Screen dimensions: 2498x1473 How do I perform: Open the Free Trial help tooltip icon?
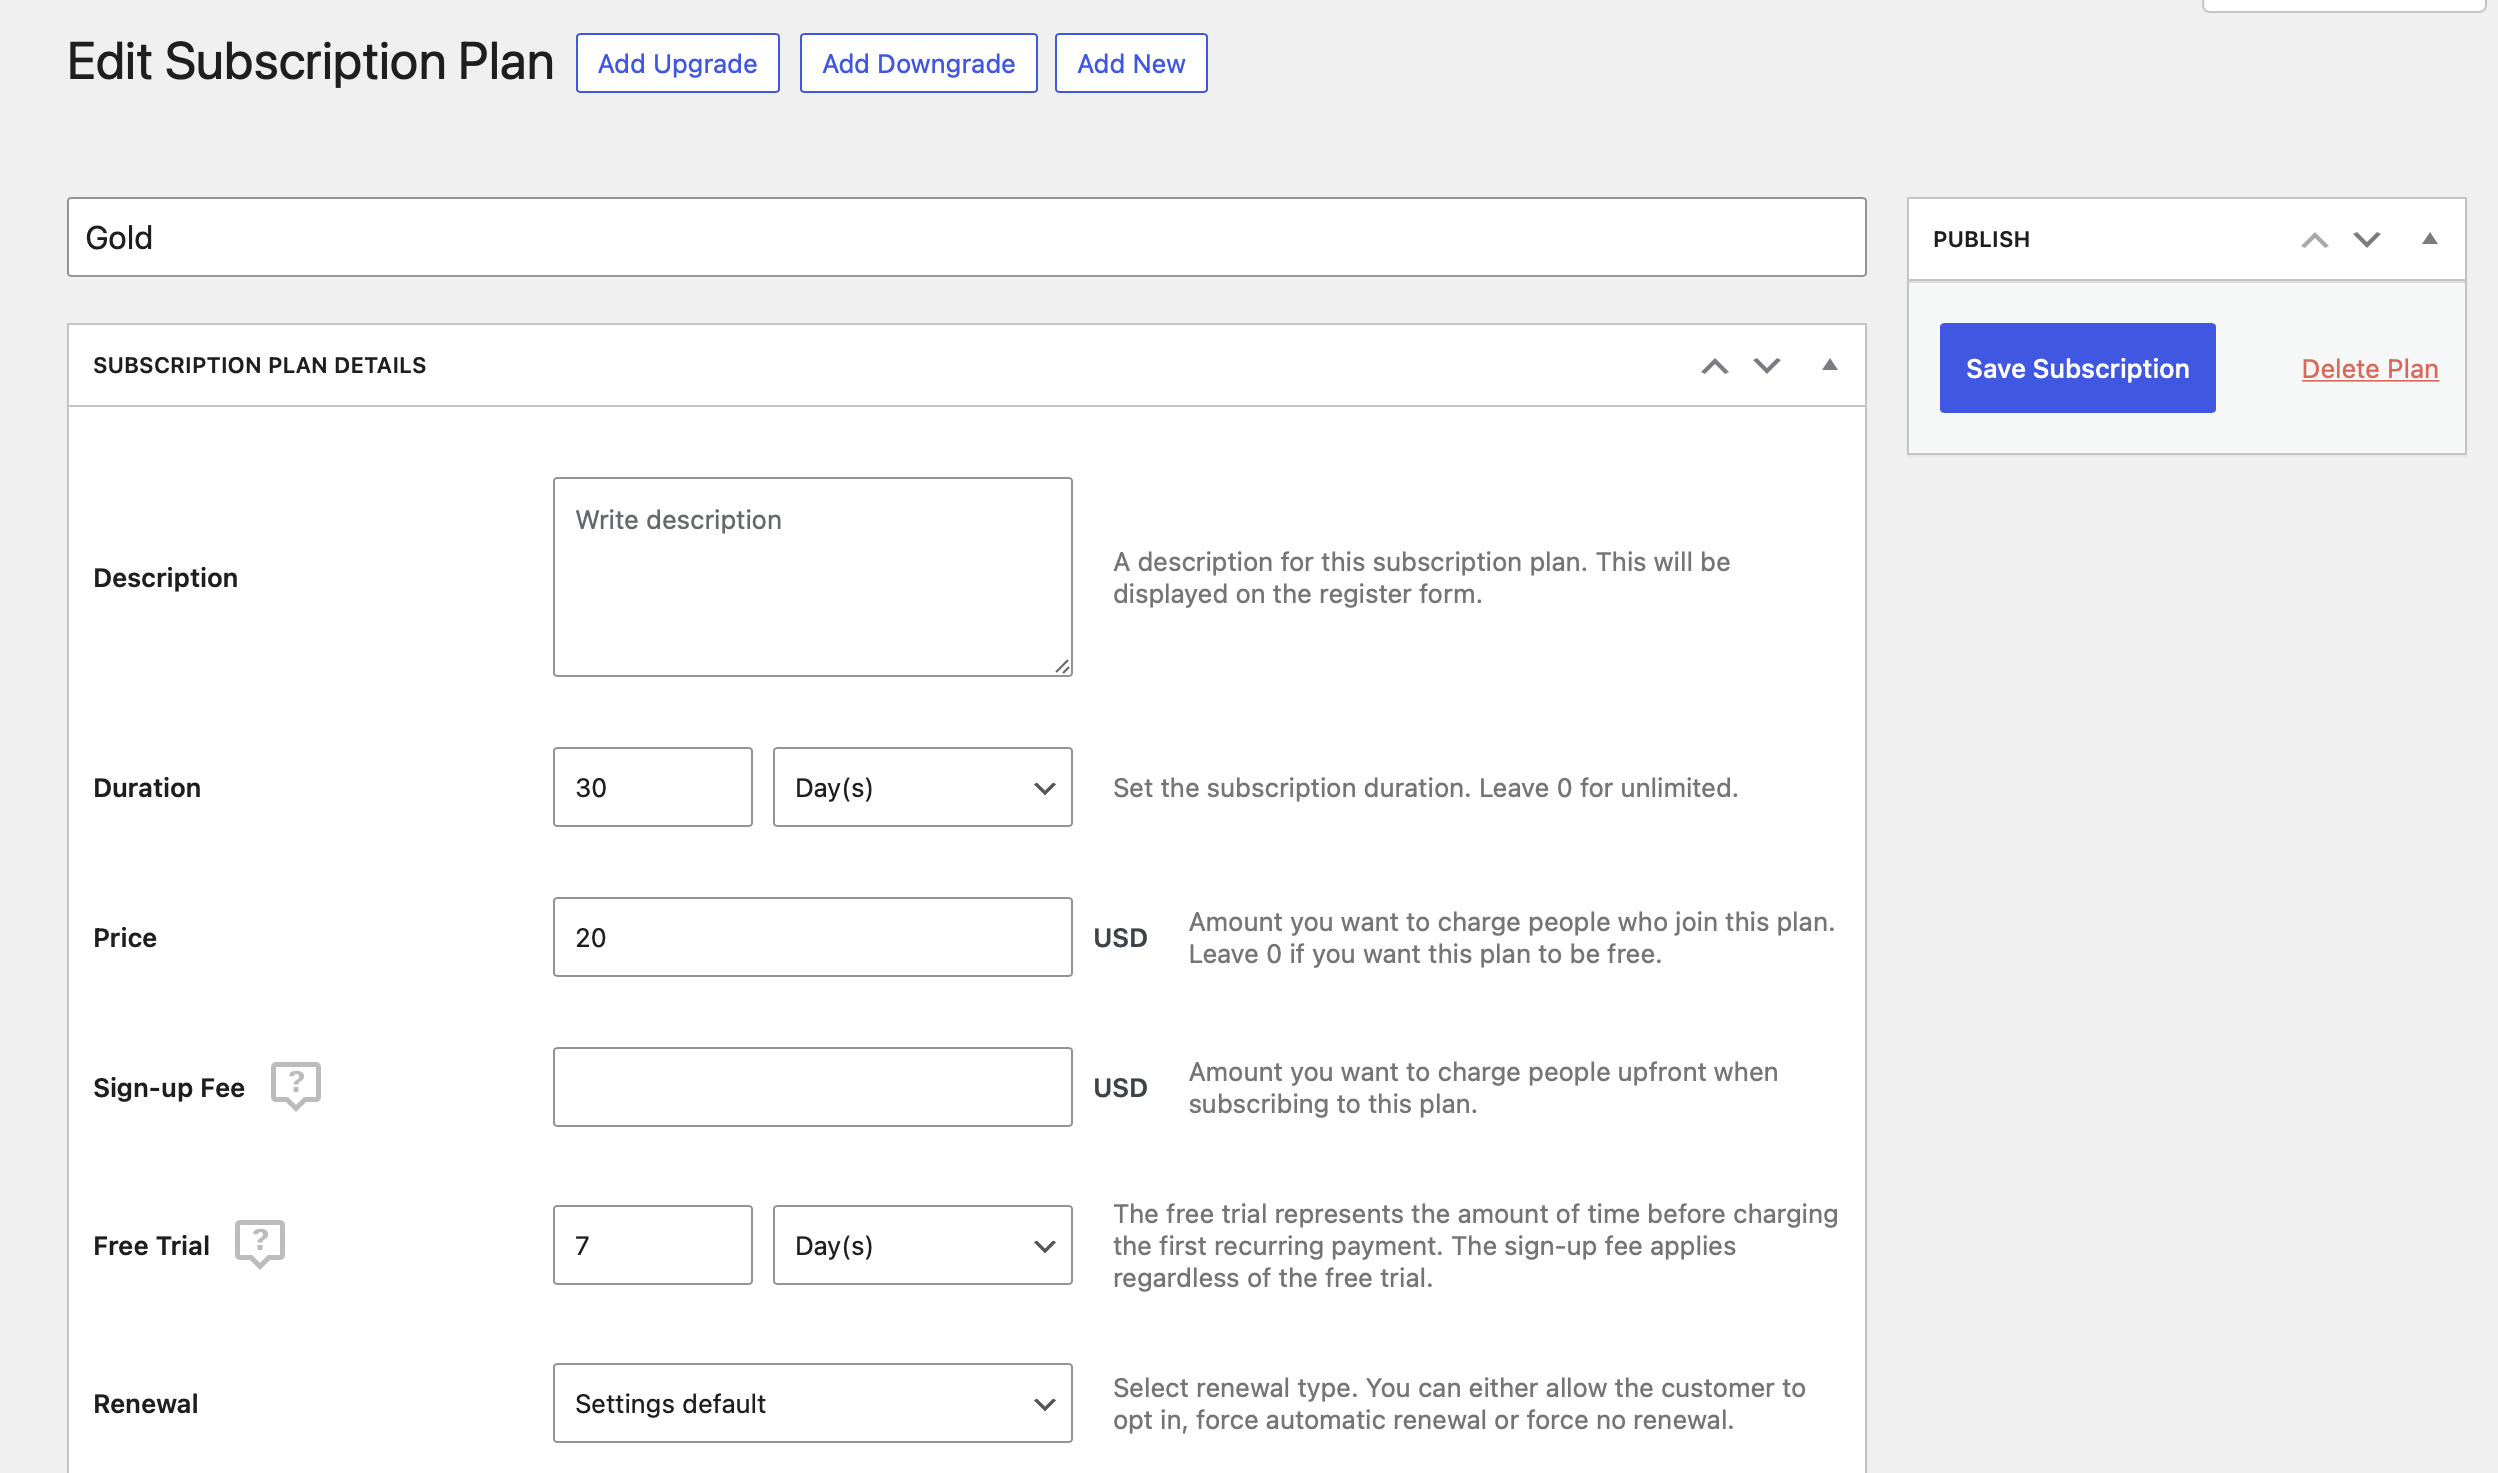coord(260,1244)
